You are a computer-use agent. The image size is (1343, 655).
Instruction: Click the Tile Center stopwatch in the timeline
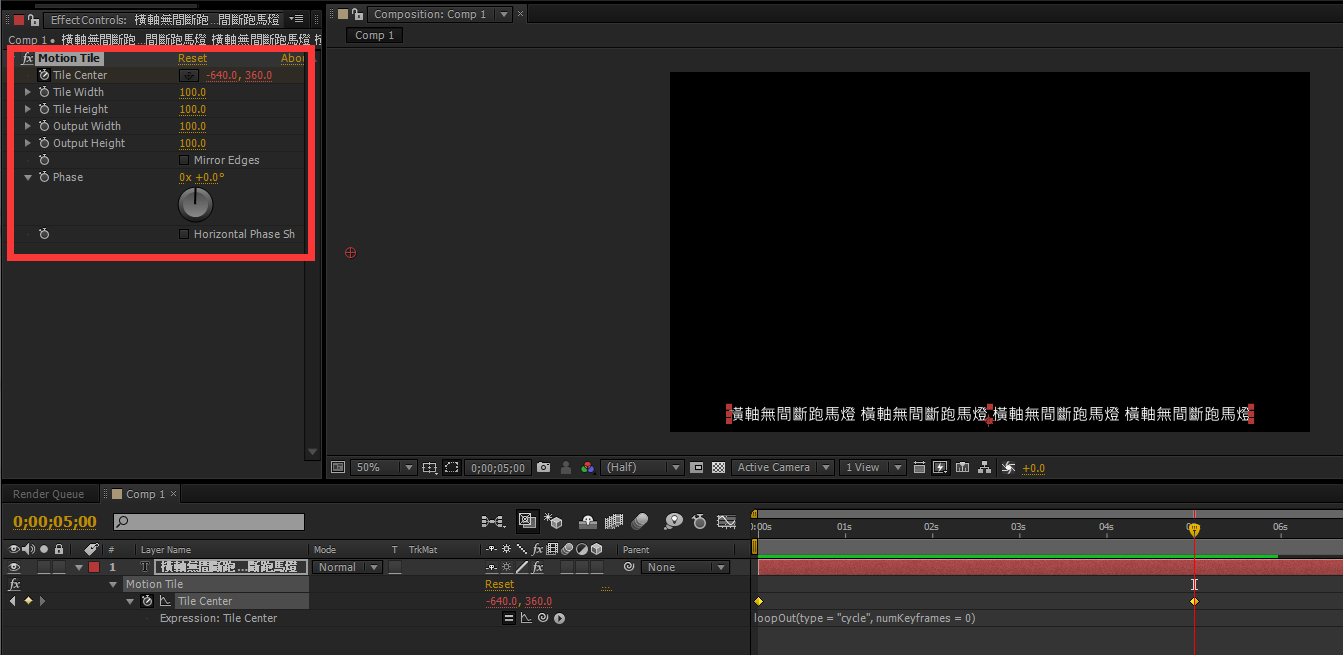pos(147,601)
